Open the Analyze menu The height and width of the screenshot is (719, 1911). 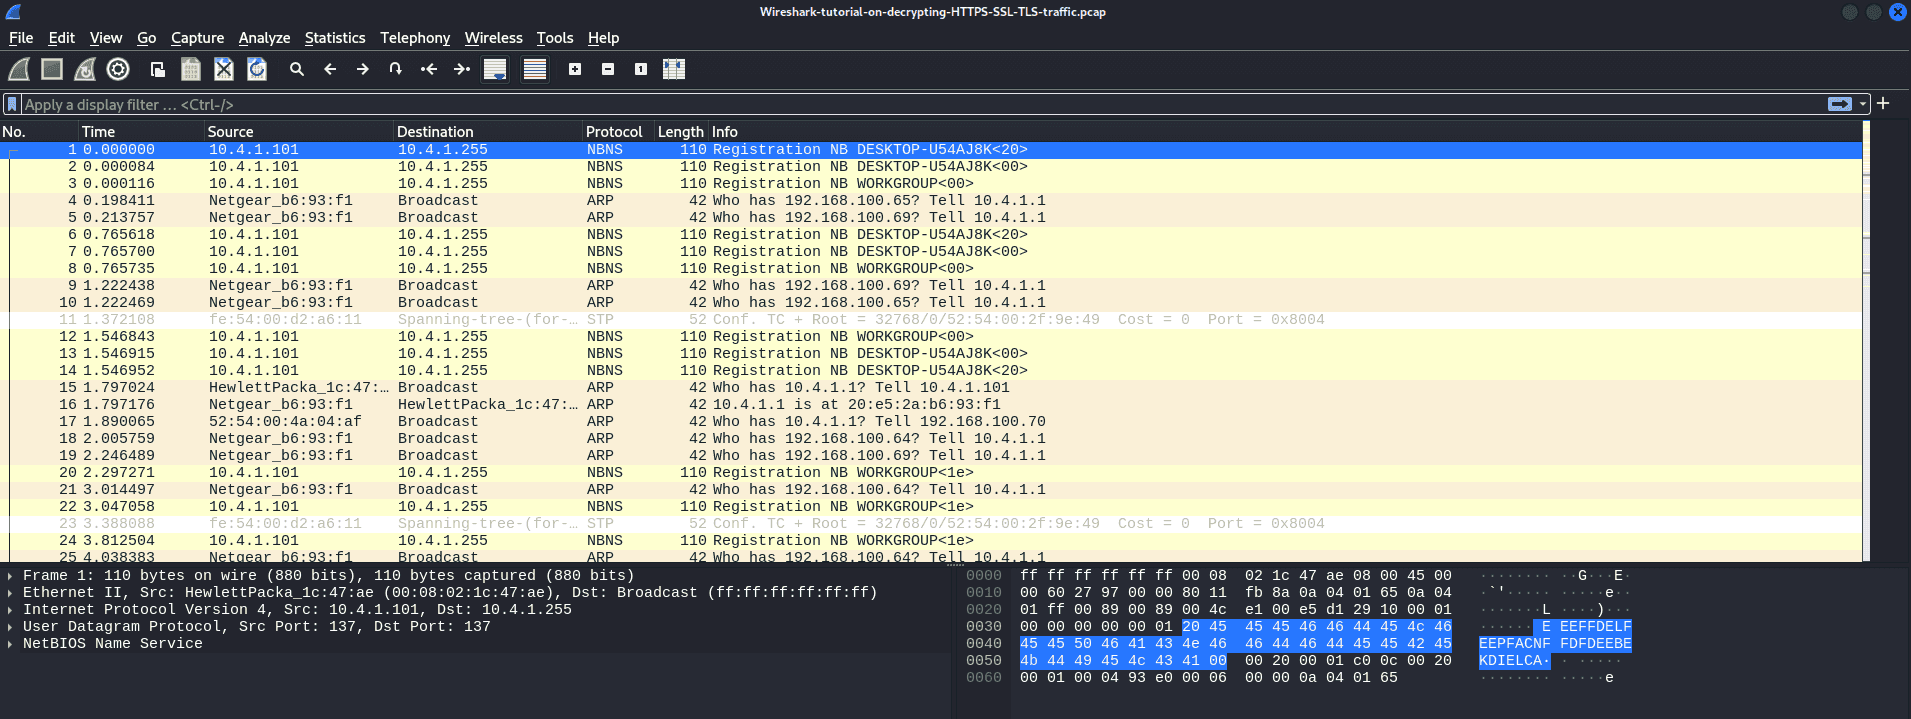pos(264,38)
